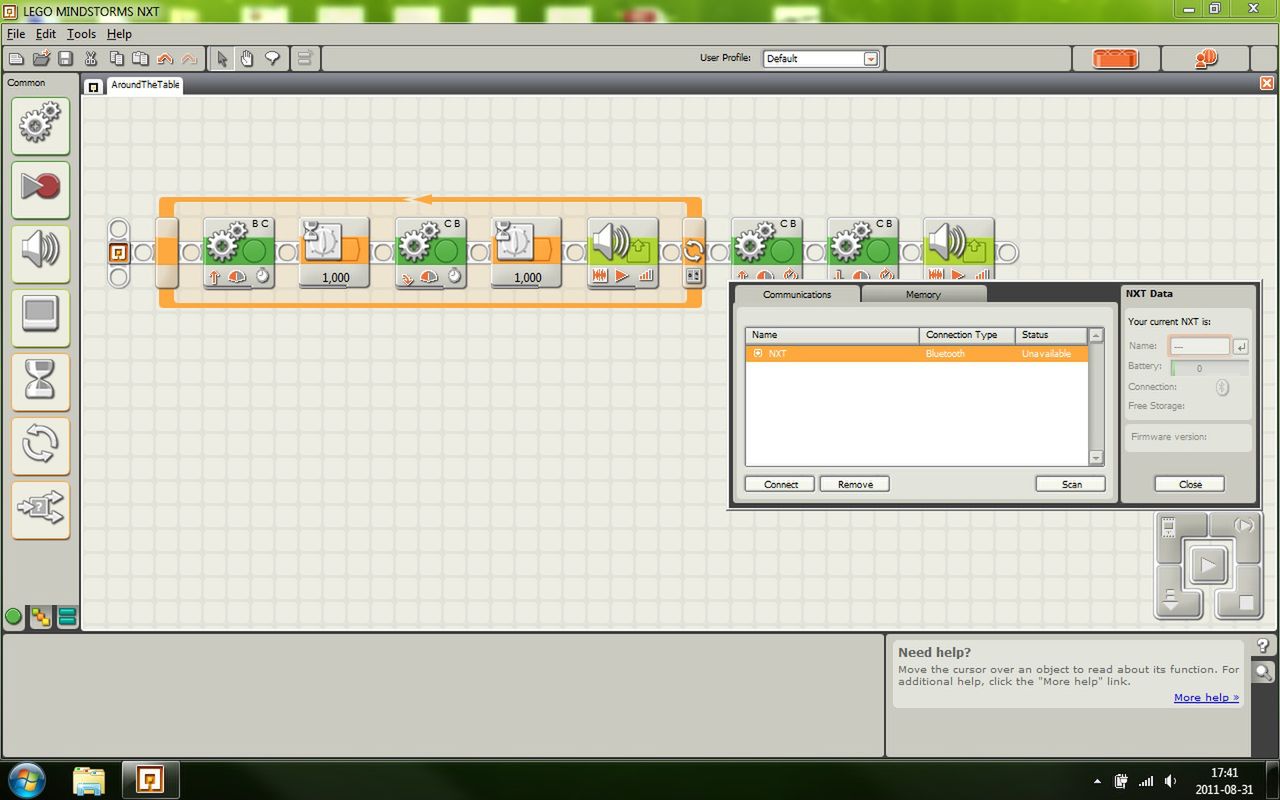Open the User Profile dropdown
The width and height of the screenshot is (1280, 800).
(x=870, y=59)
